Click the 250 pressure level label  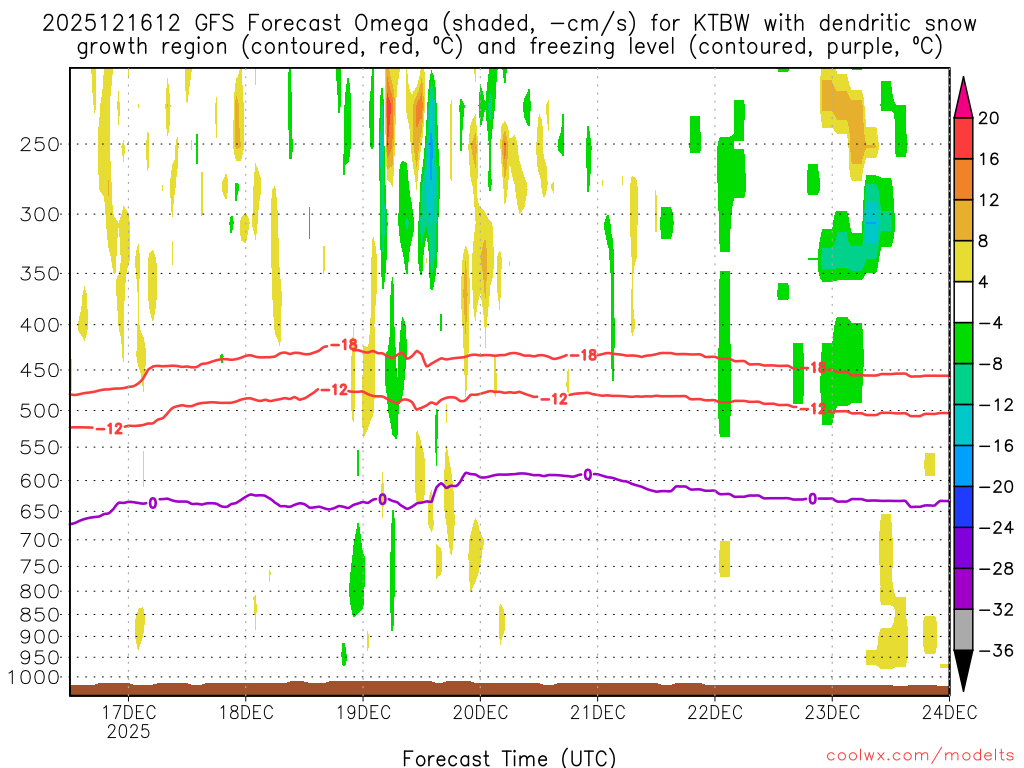[40, 144]
